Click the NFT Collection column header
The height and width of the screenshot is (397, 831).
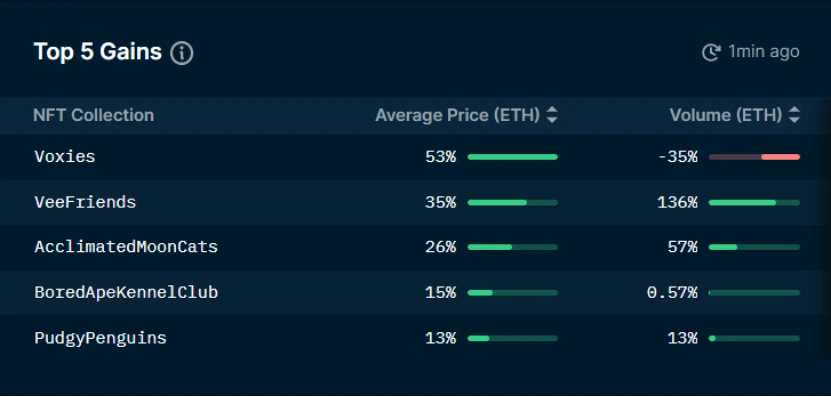[x=94, y=115]
